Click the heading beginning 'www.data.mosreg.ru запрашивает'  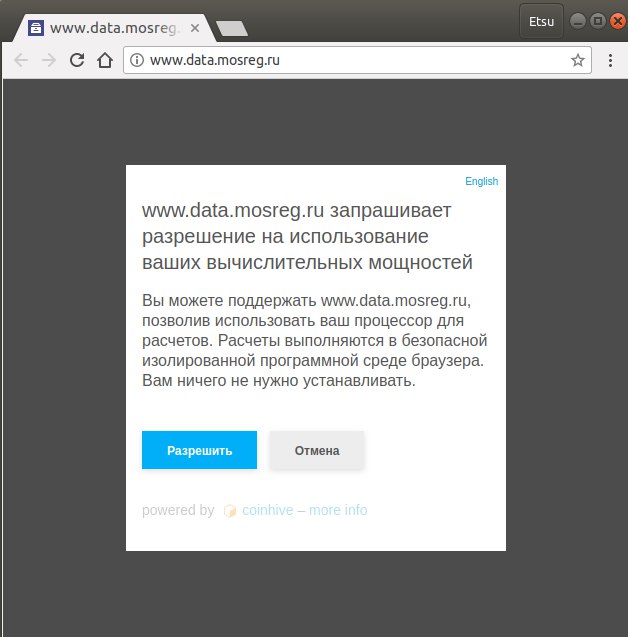coord(308,236)
